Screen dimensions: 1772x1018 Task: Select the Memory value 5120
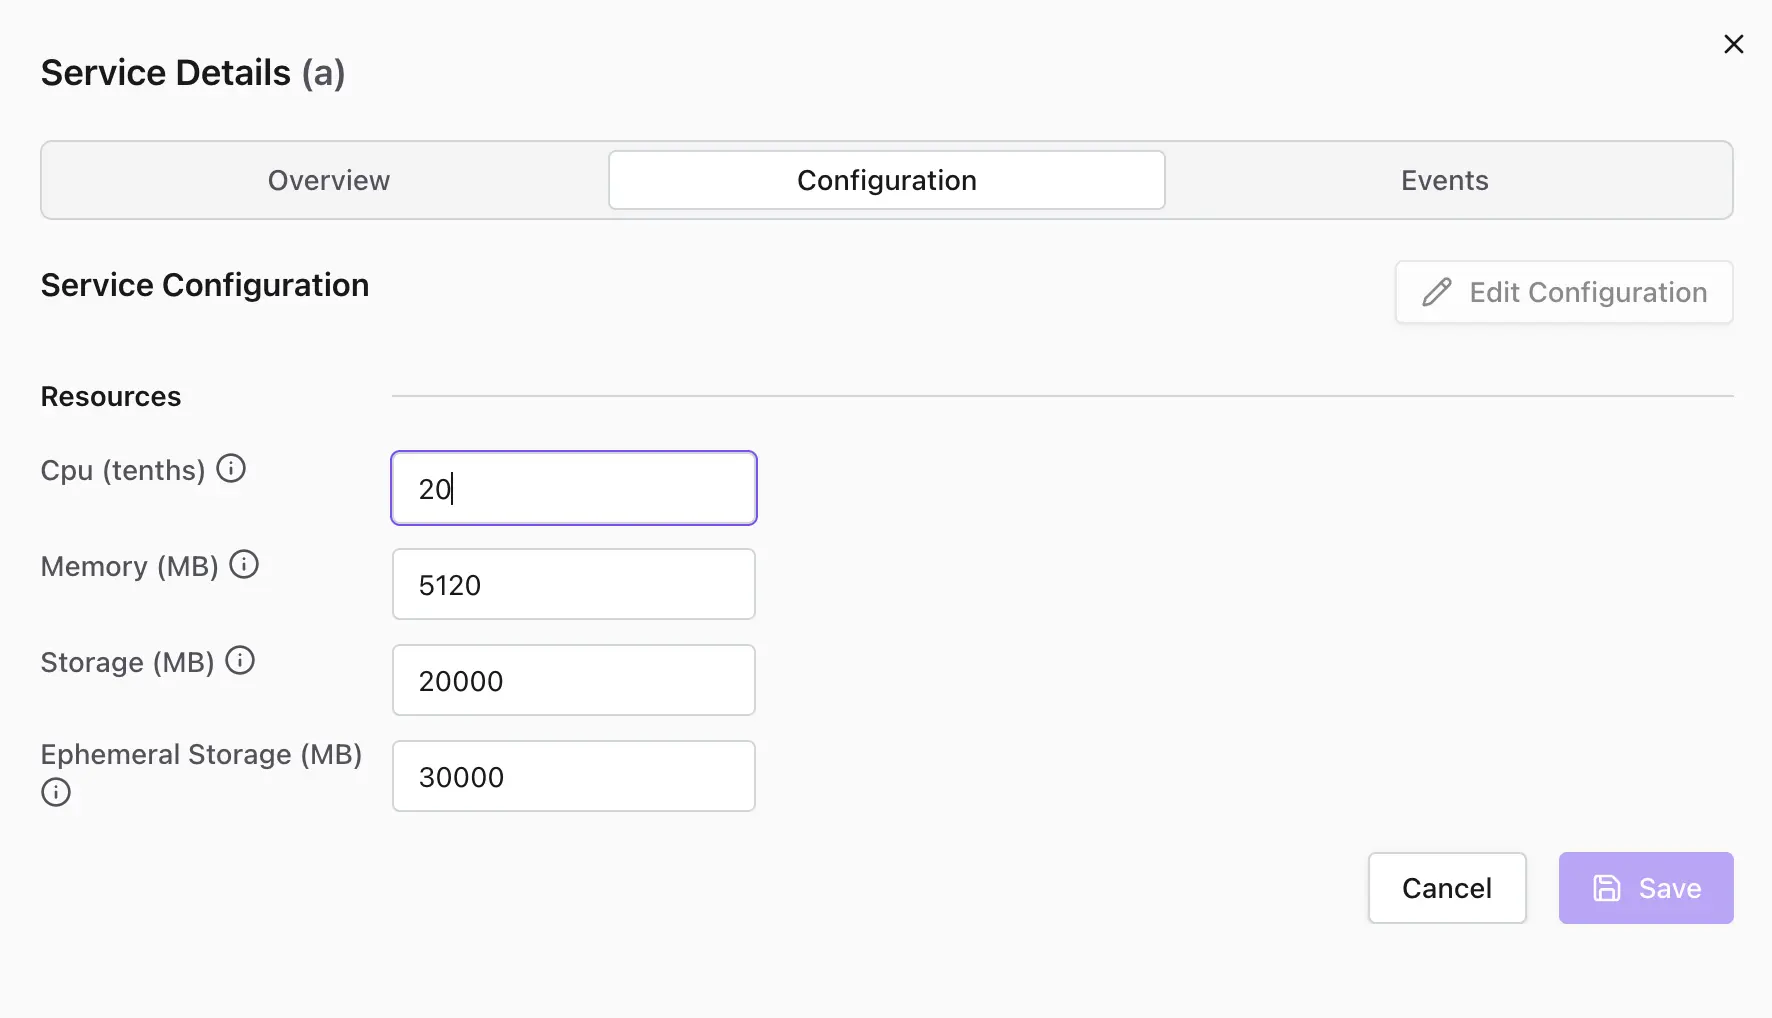pos(573,584)
